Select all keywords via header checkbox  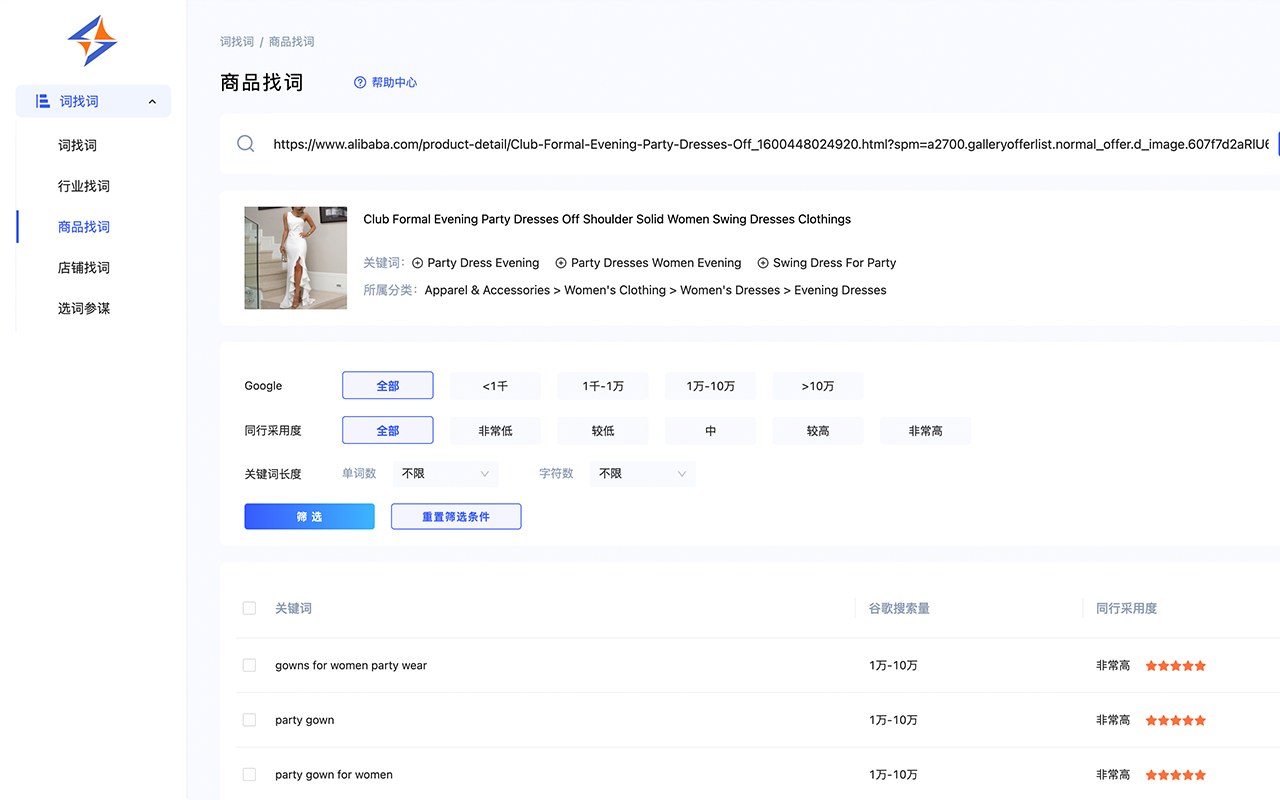point(249,607)
